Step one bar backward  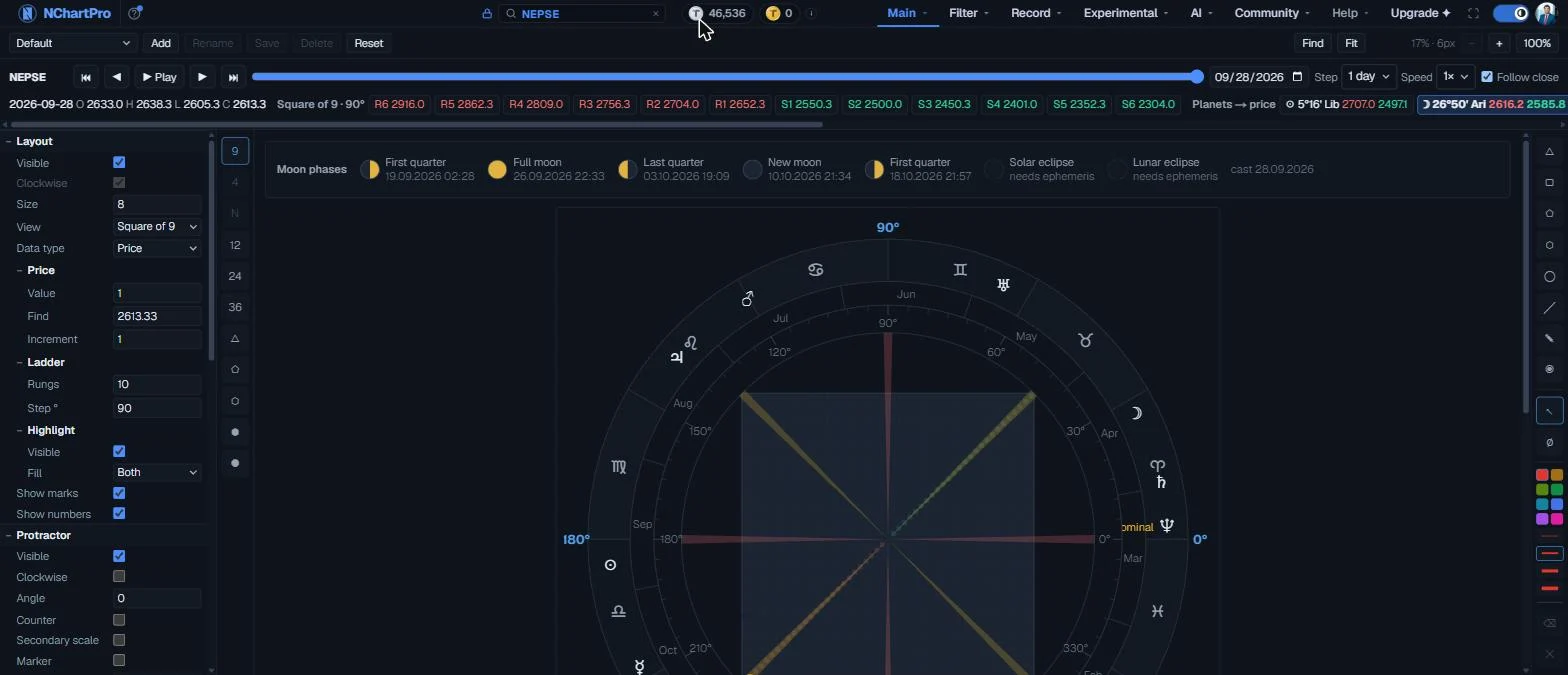point(117,77)
